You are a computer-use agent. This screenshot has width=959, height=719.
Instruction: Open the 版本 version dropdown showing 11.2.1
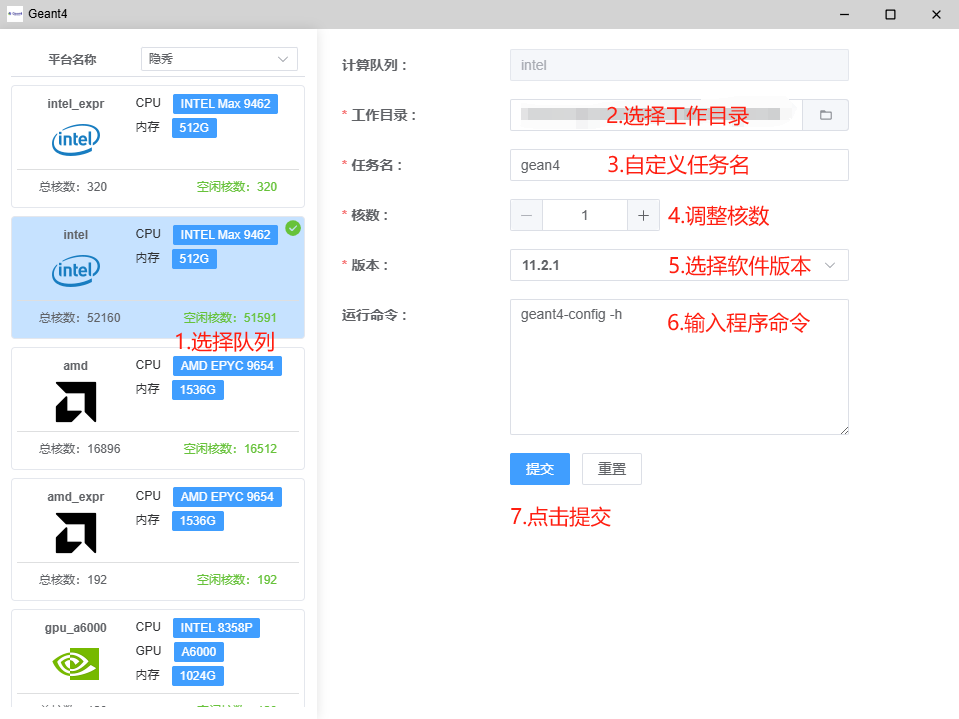tap(679, 265)
